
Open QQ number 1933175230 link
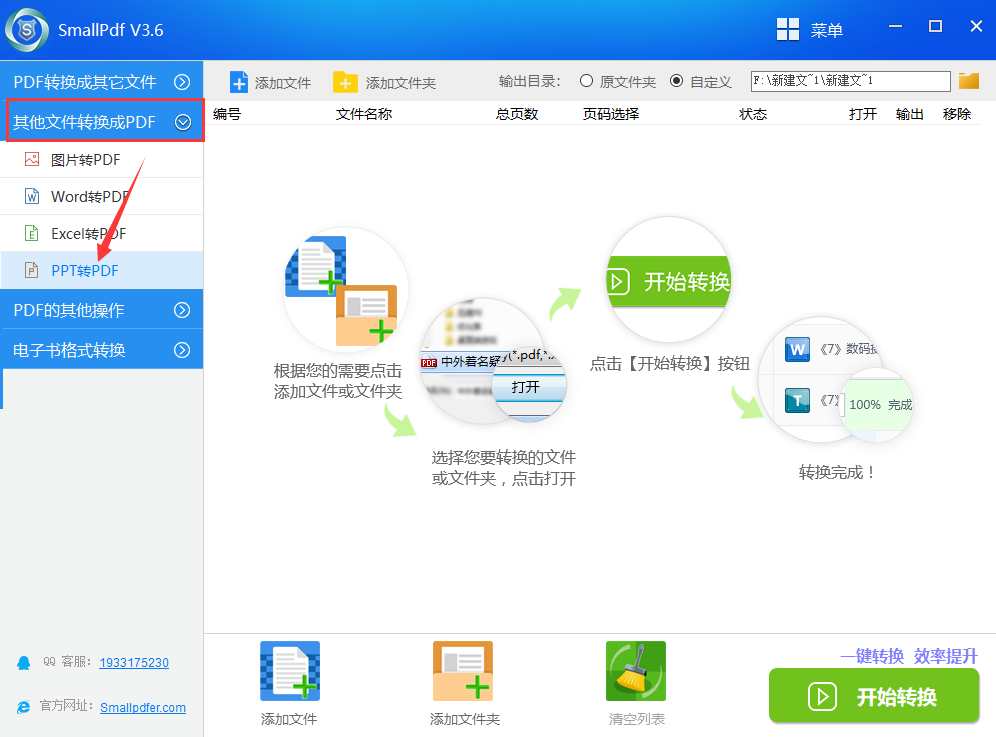click(x=134, y=663)
